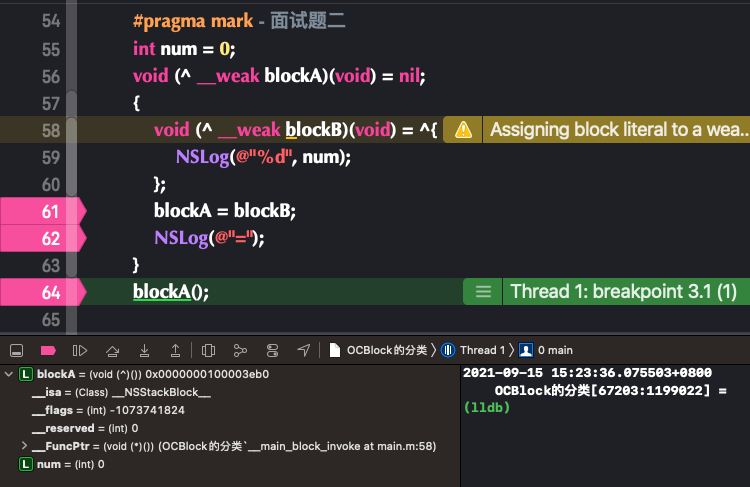The height and width of the screenshot is (487, 750).
Task: Click blockB identifier on line 58
Action: coord(314,130)
